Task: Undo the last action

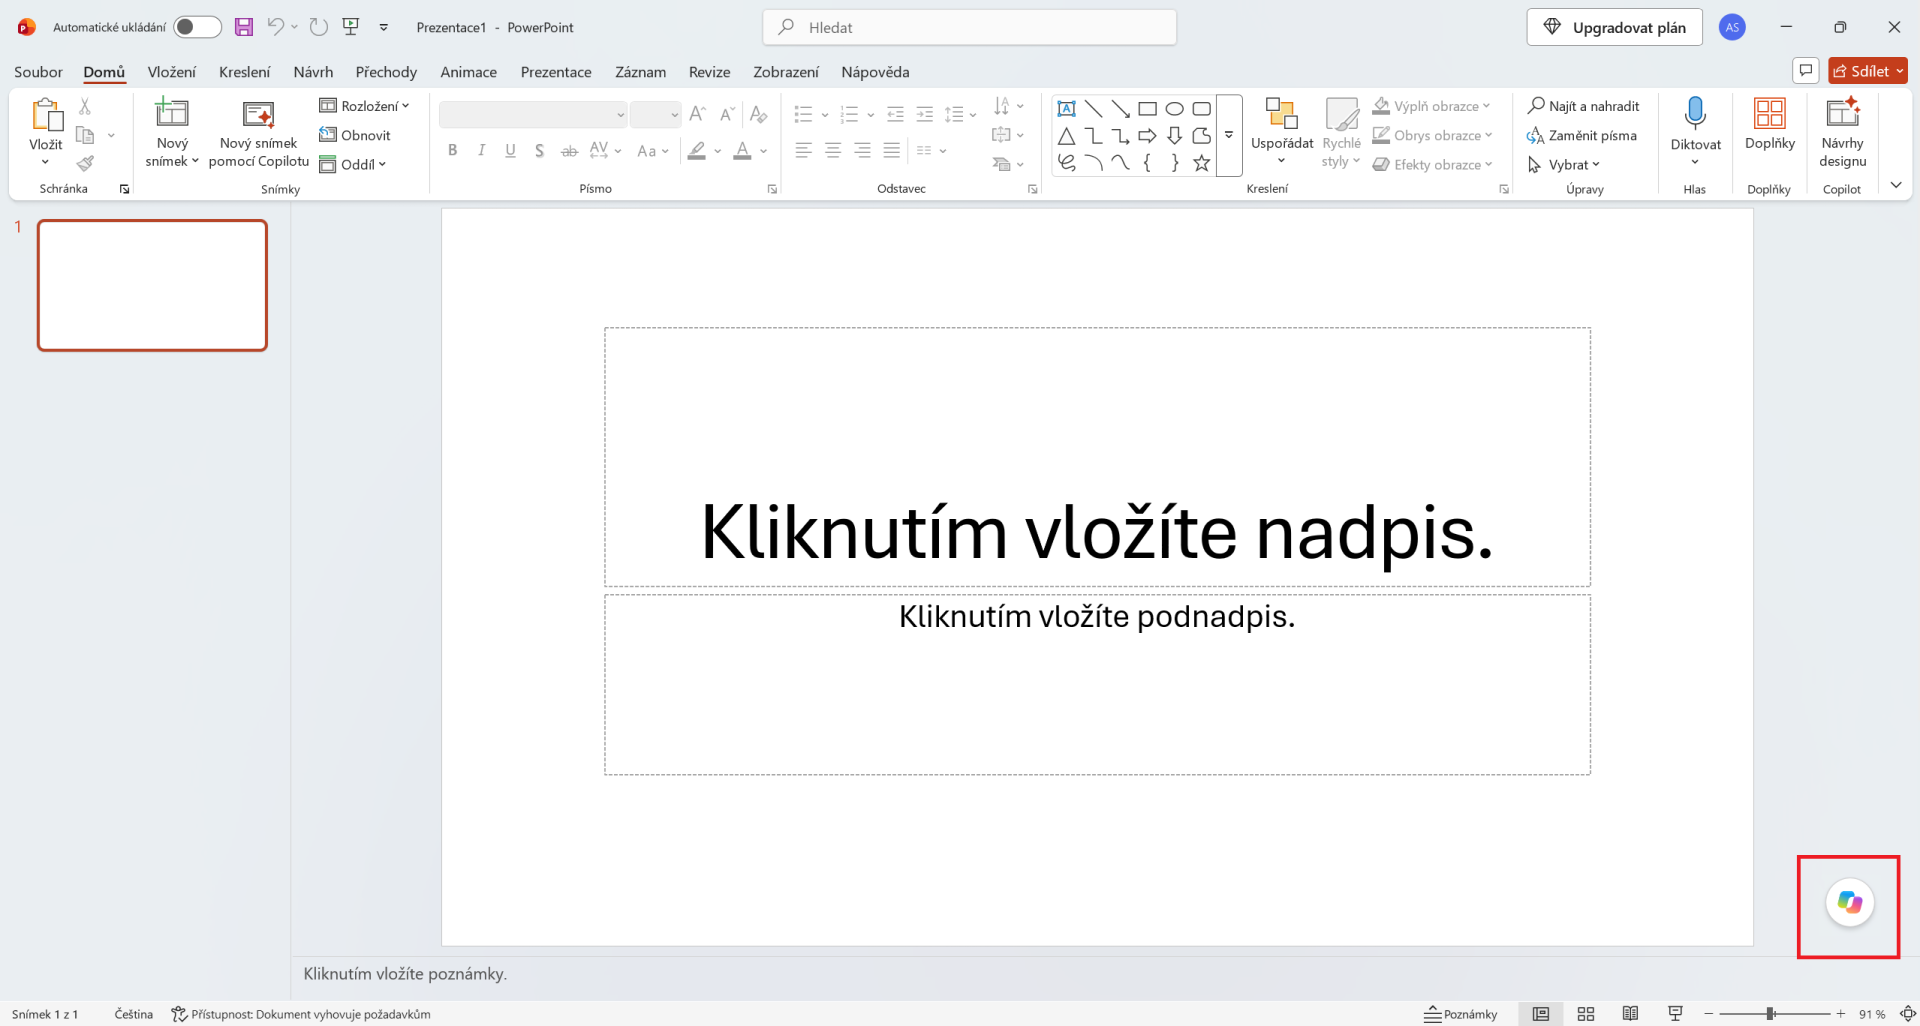Action: [x=275, y=27]
